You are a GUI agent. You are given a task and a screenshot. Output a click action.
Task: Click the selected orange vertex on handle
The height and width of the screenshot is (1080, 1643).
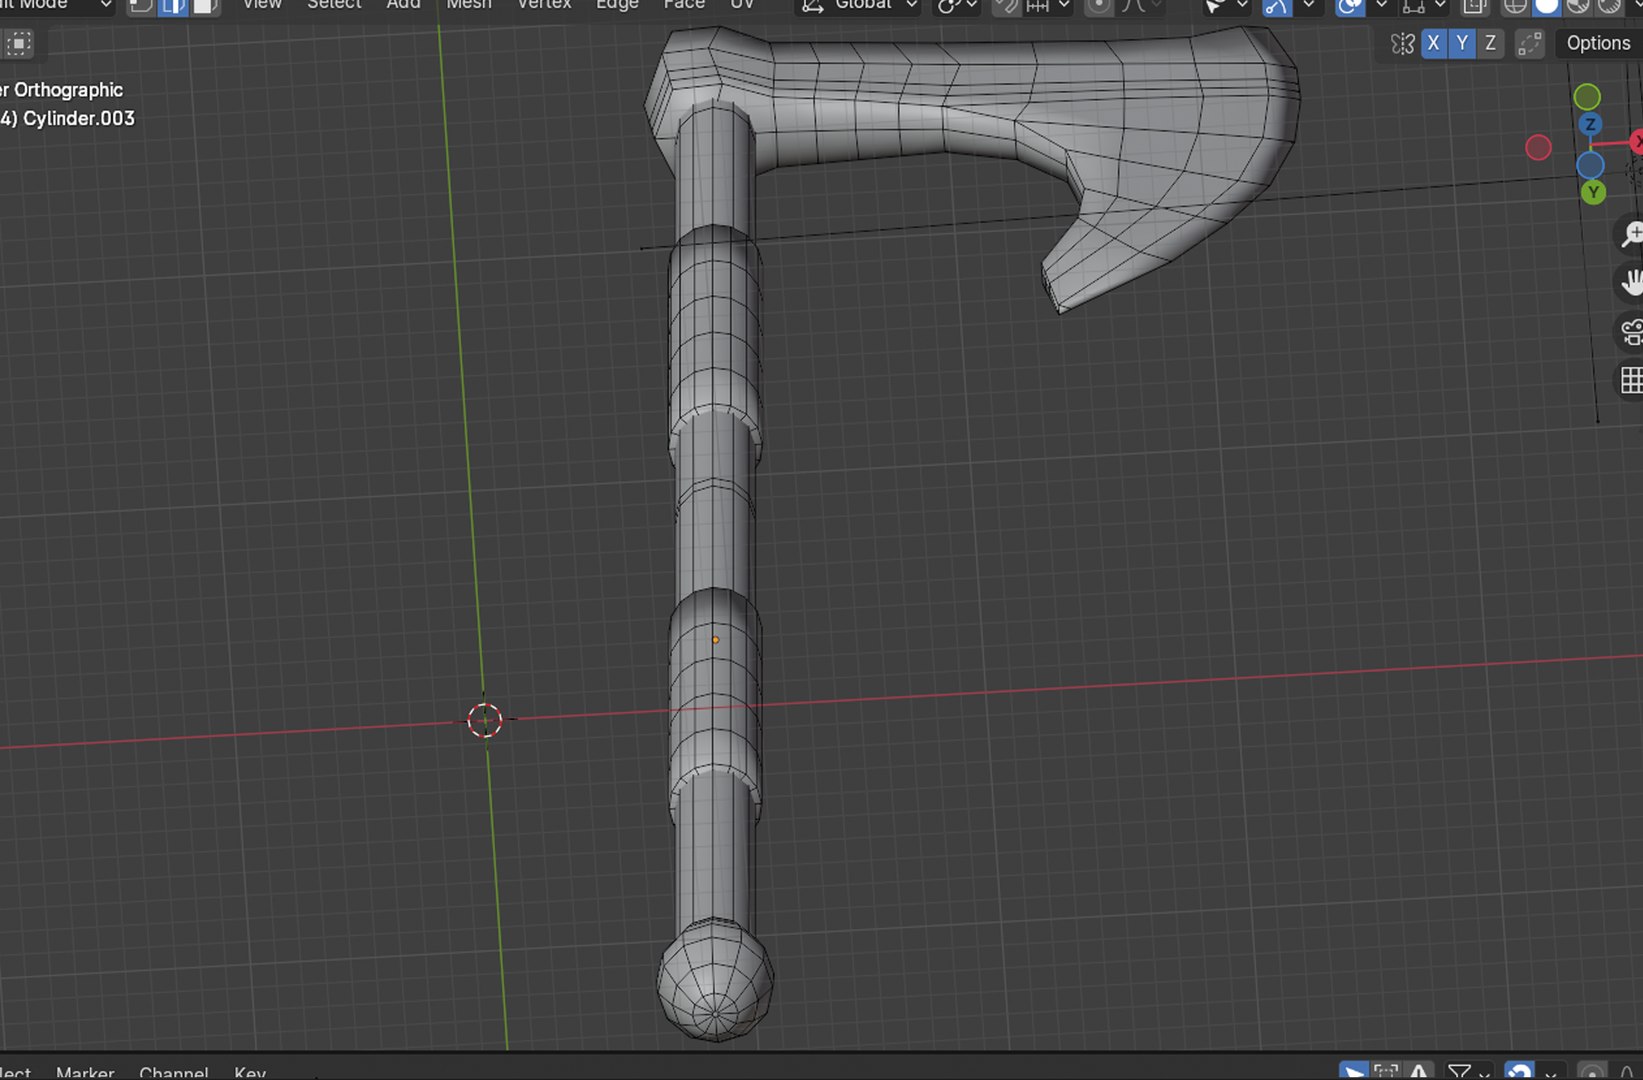tap(715, 640)
